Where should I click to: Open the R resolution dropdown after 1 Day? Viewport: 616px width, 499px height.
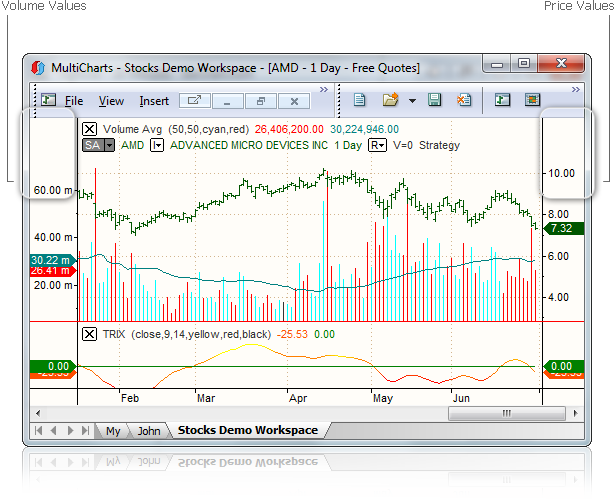point(377,145)
